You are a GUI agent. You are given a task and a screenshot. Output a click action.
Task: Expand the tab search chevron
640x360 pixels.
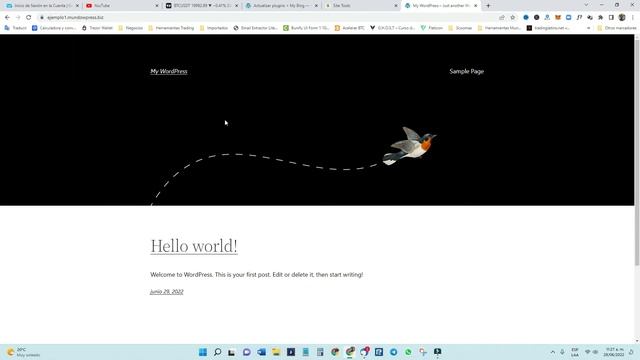tap(586, 5)
